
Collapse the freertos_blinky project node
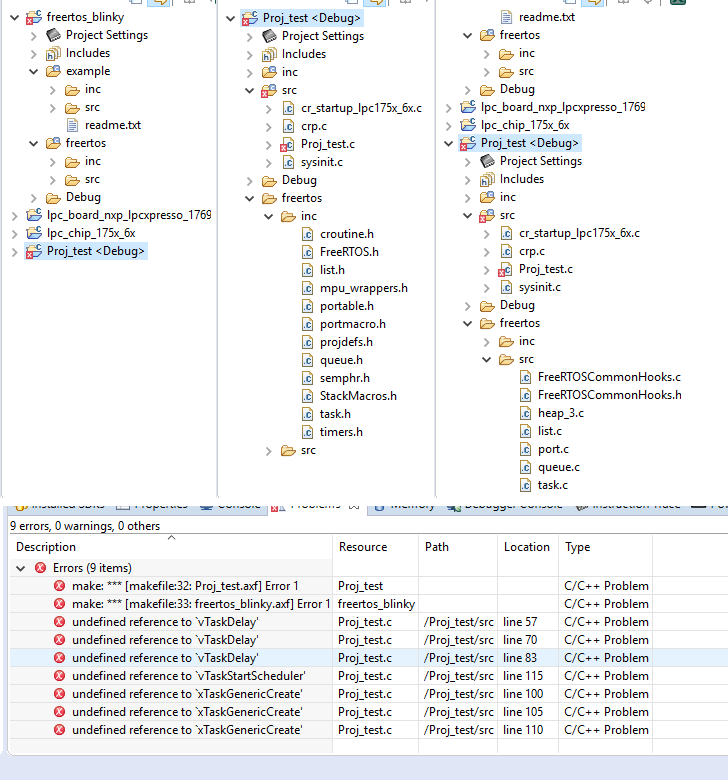(15, 18)
